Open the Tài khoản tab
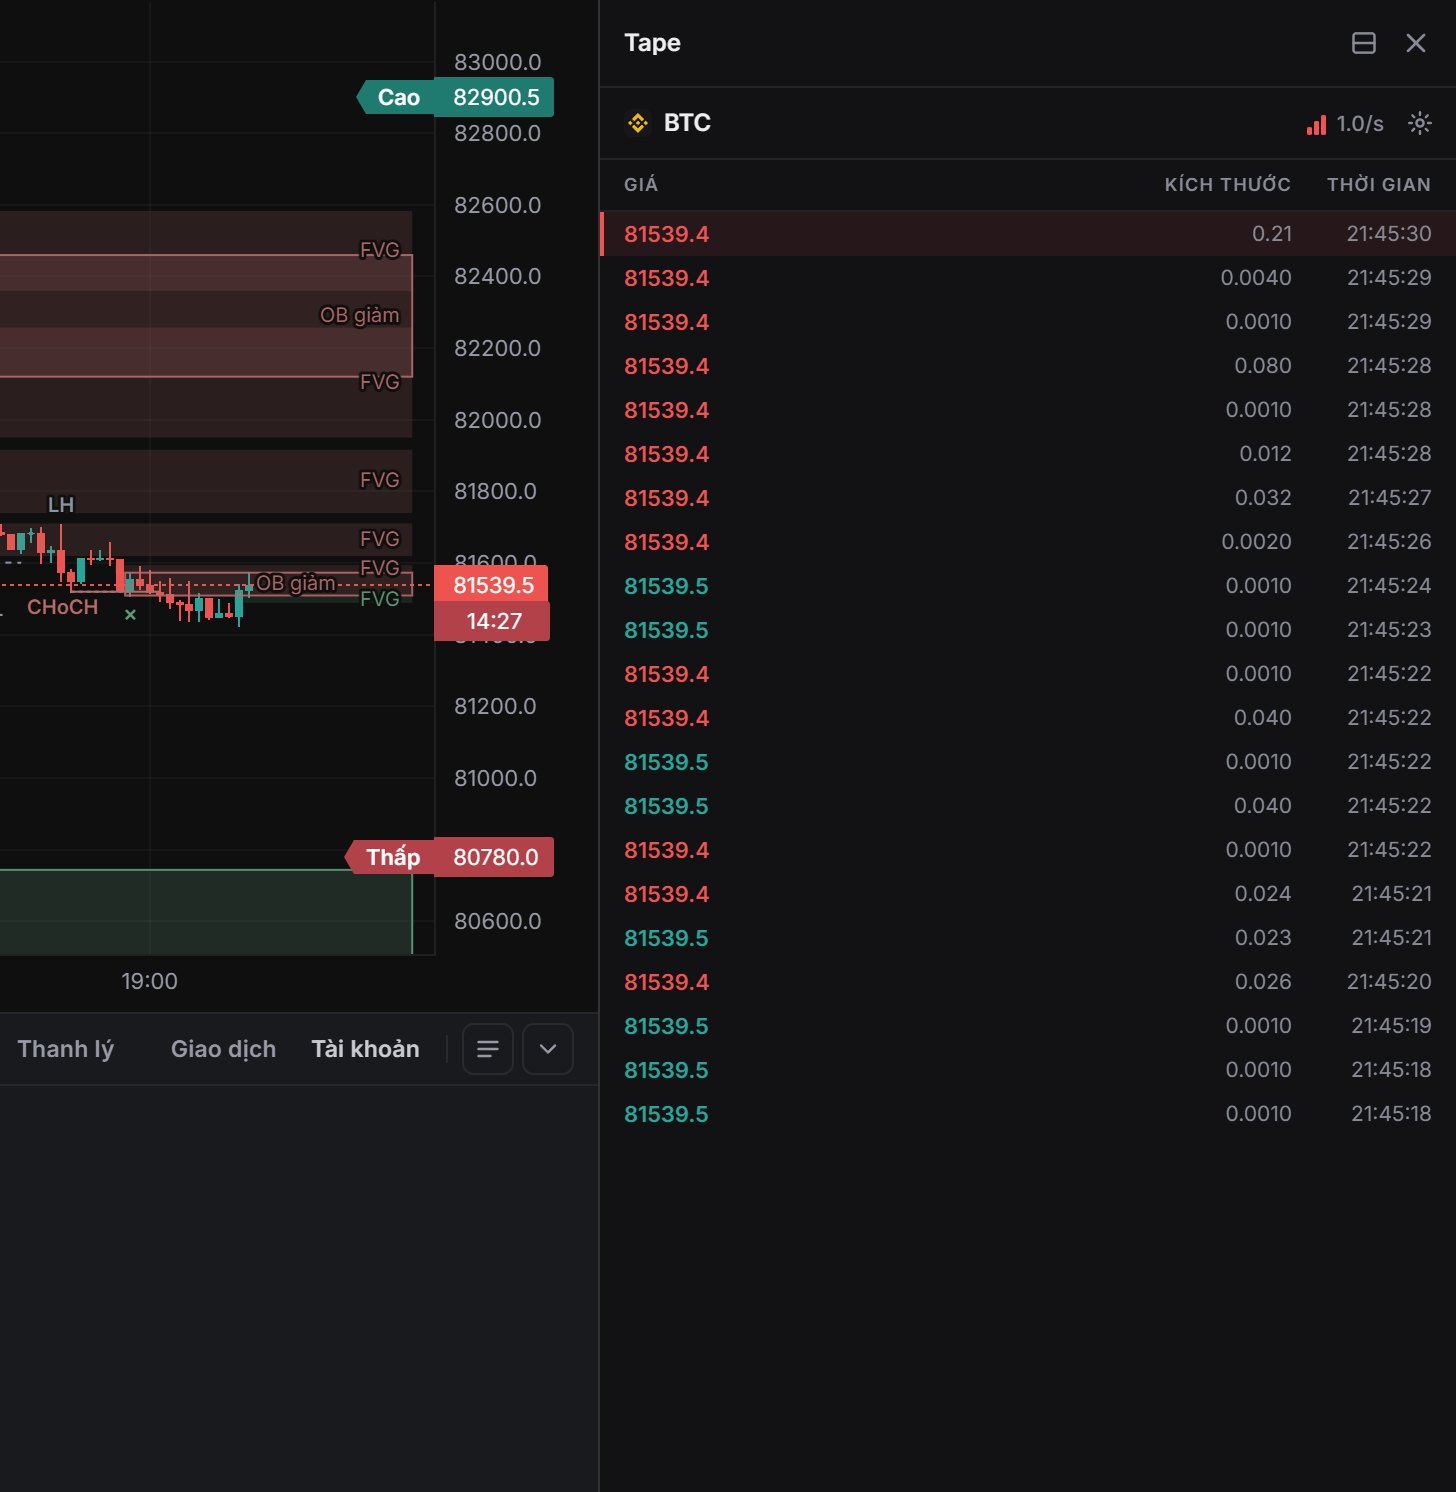This screenshot has height=1492, width=1456. [x=365, y=1049]
